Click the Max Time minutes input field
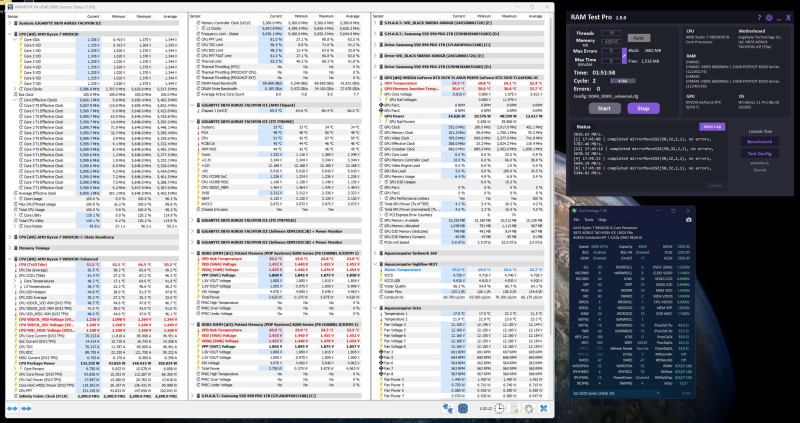Screen dimensions: 800x423 pos(611,60)
